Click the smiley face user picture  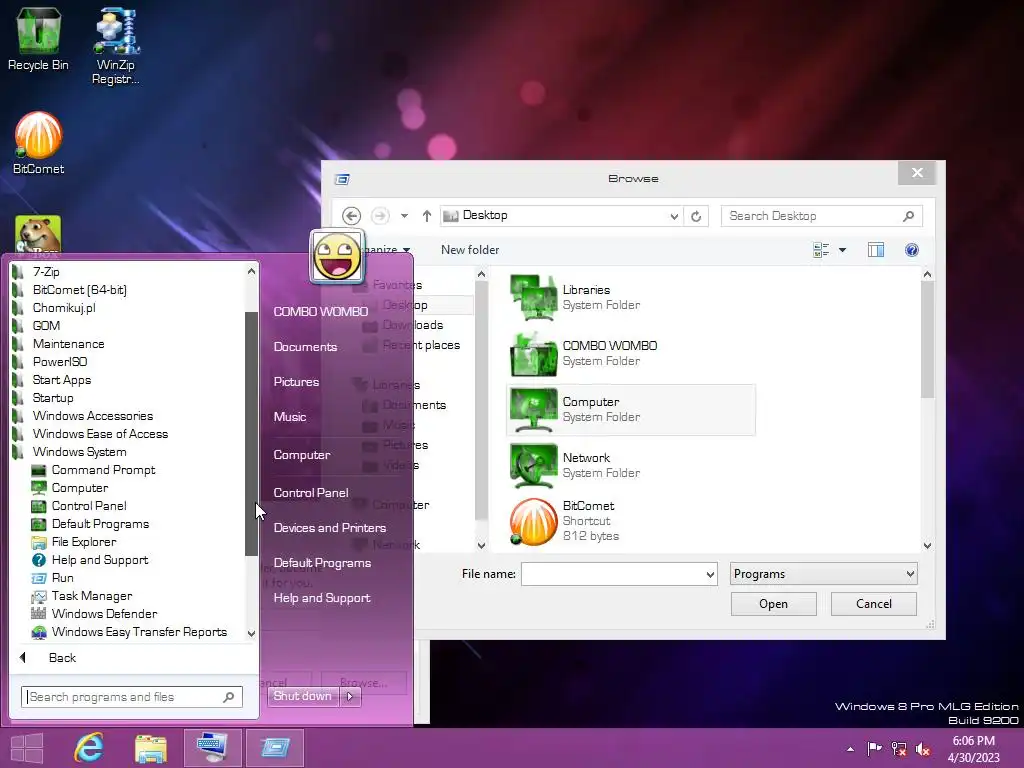337,256
